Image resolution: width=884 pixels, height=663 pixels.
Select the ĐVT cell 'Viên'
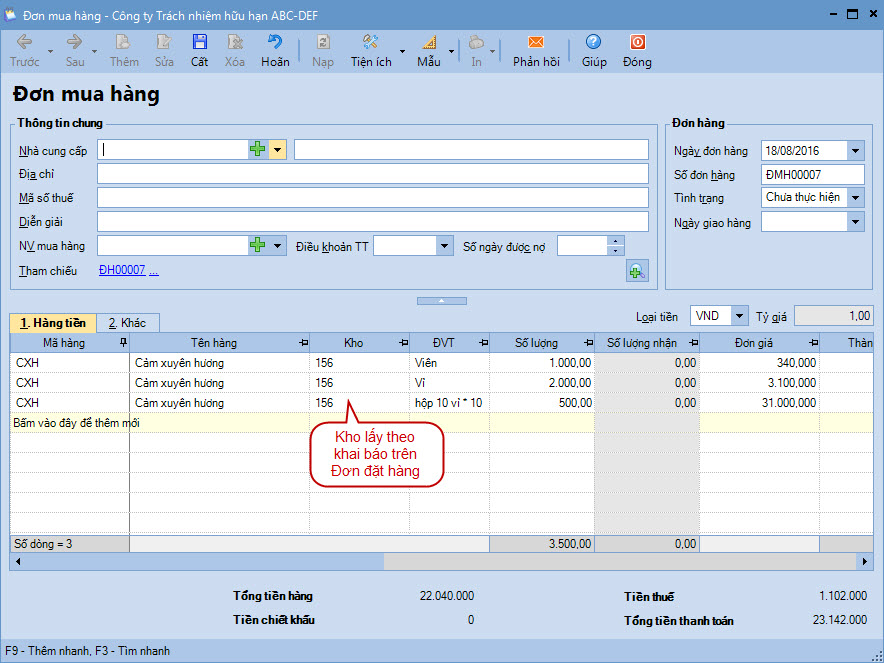click(x=450, y=363)
